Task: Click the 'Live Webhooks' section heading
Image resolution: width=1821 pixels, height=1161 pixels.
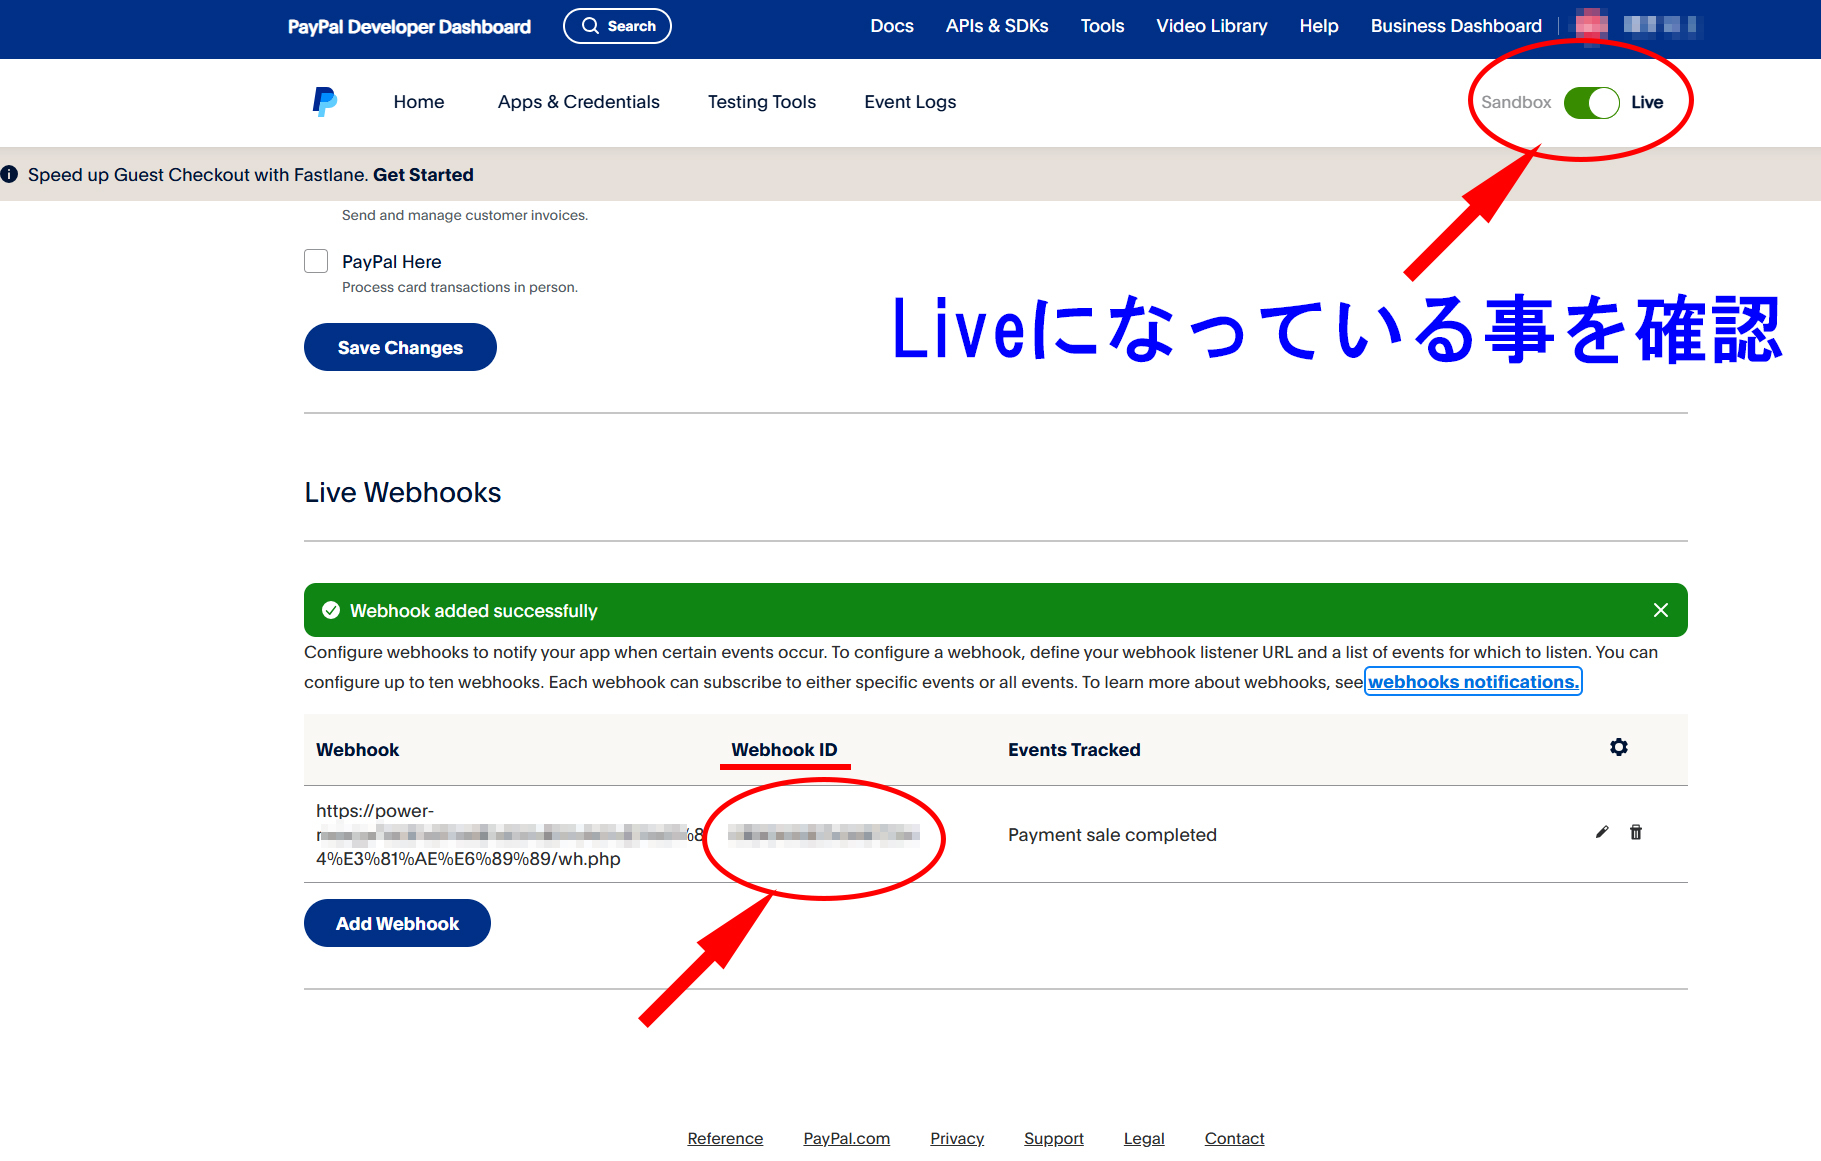Action: [403, 492]
